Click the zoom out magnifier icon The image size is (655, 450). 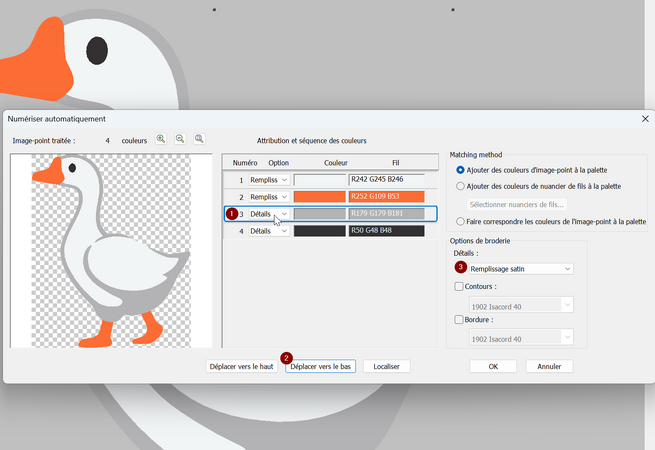pos(180,139)
